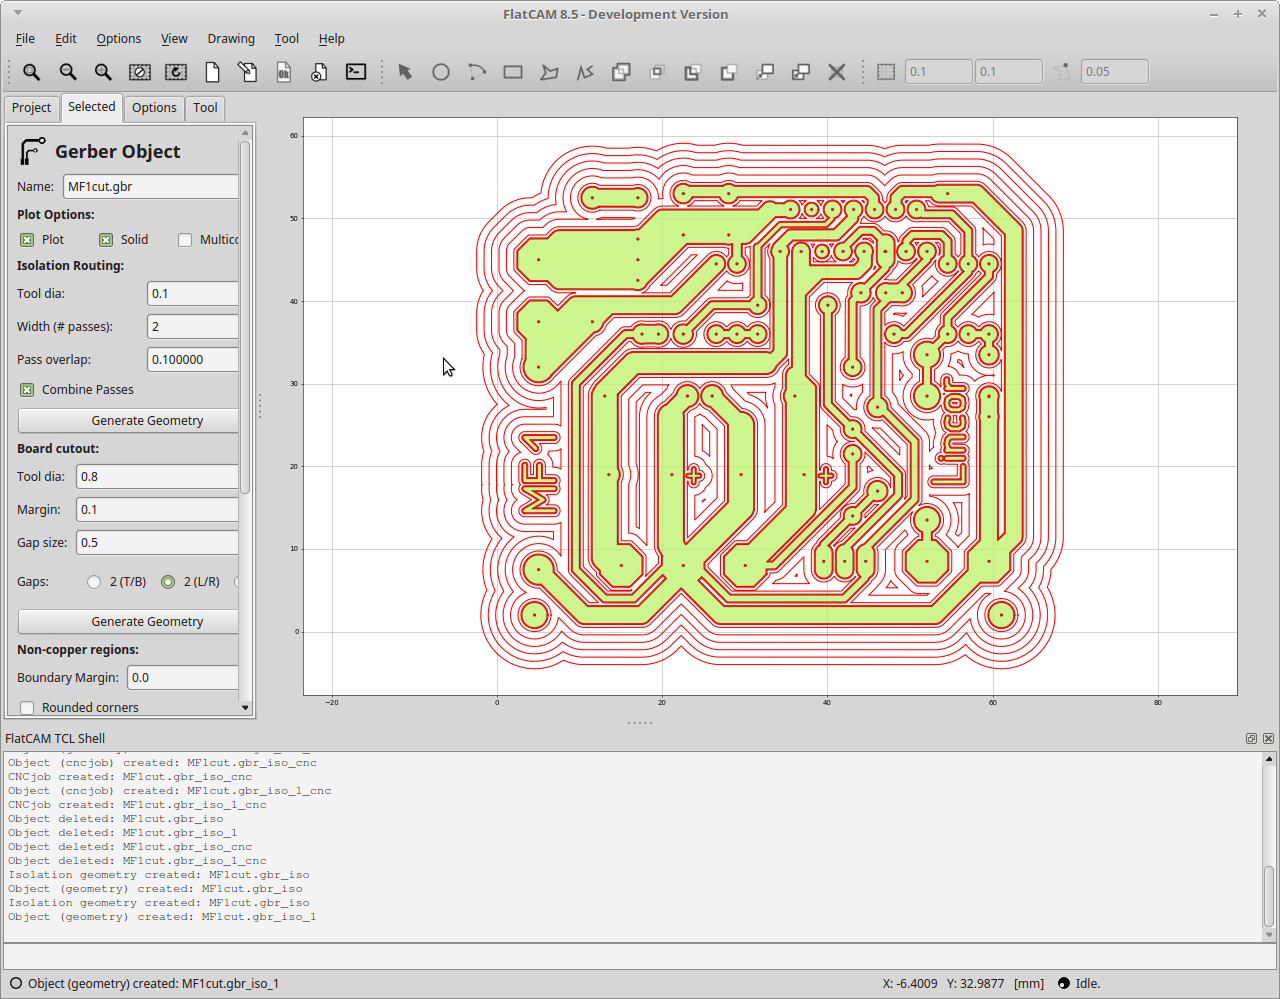Select the polygon drawing tool
This screenshot has height=999, width=1280.
coord(549,72)
